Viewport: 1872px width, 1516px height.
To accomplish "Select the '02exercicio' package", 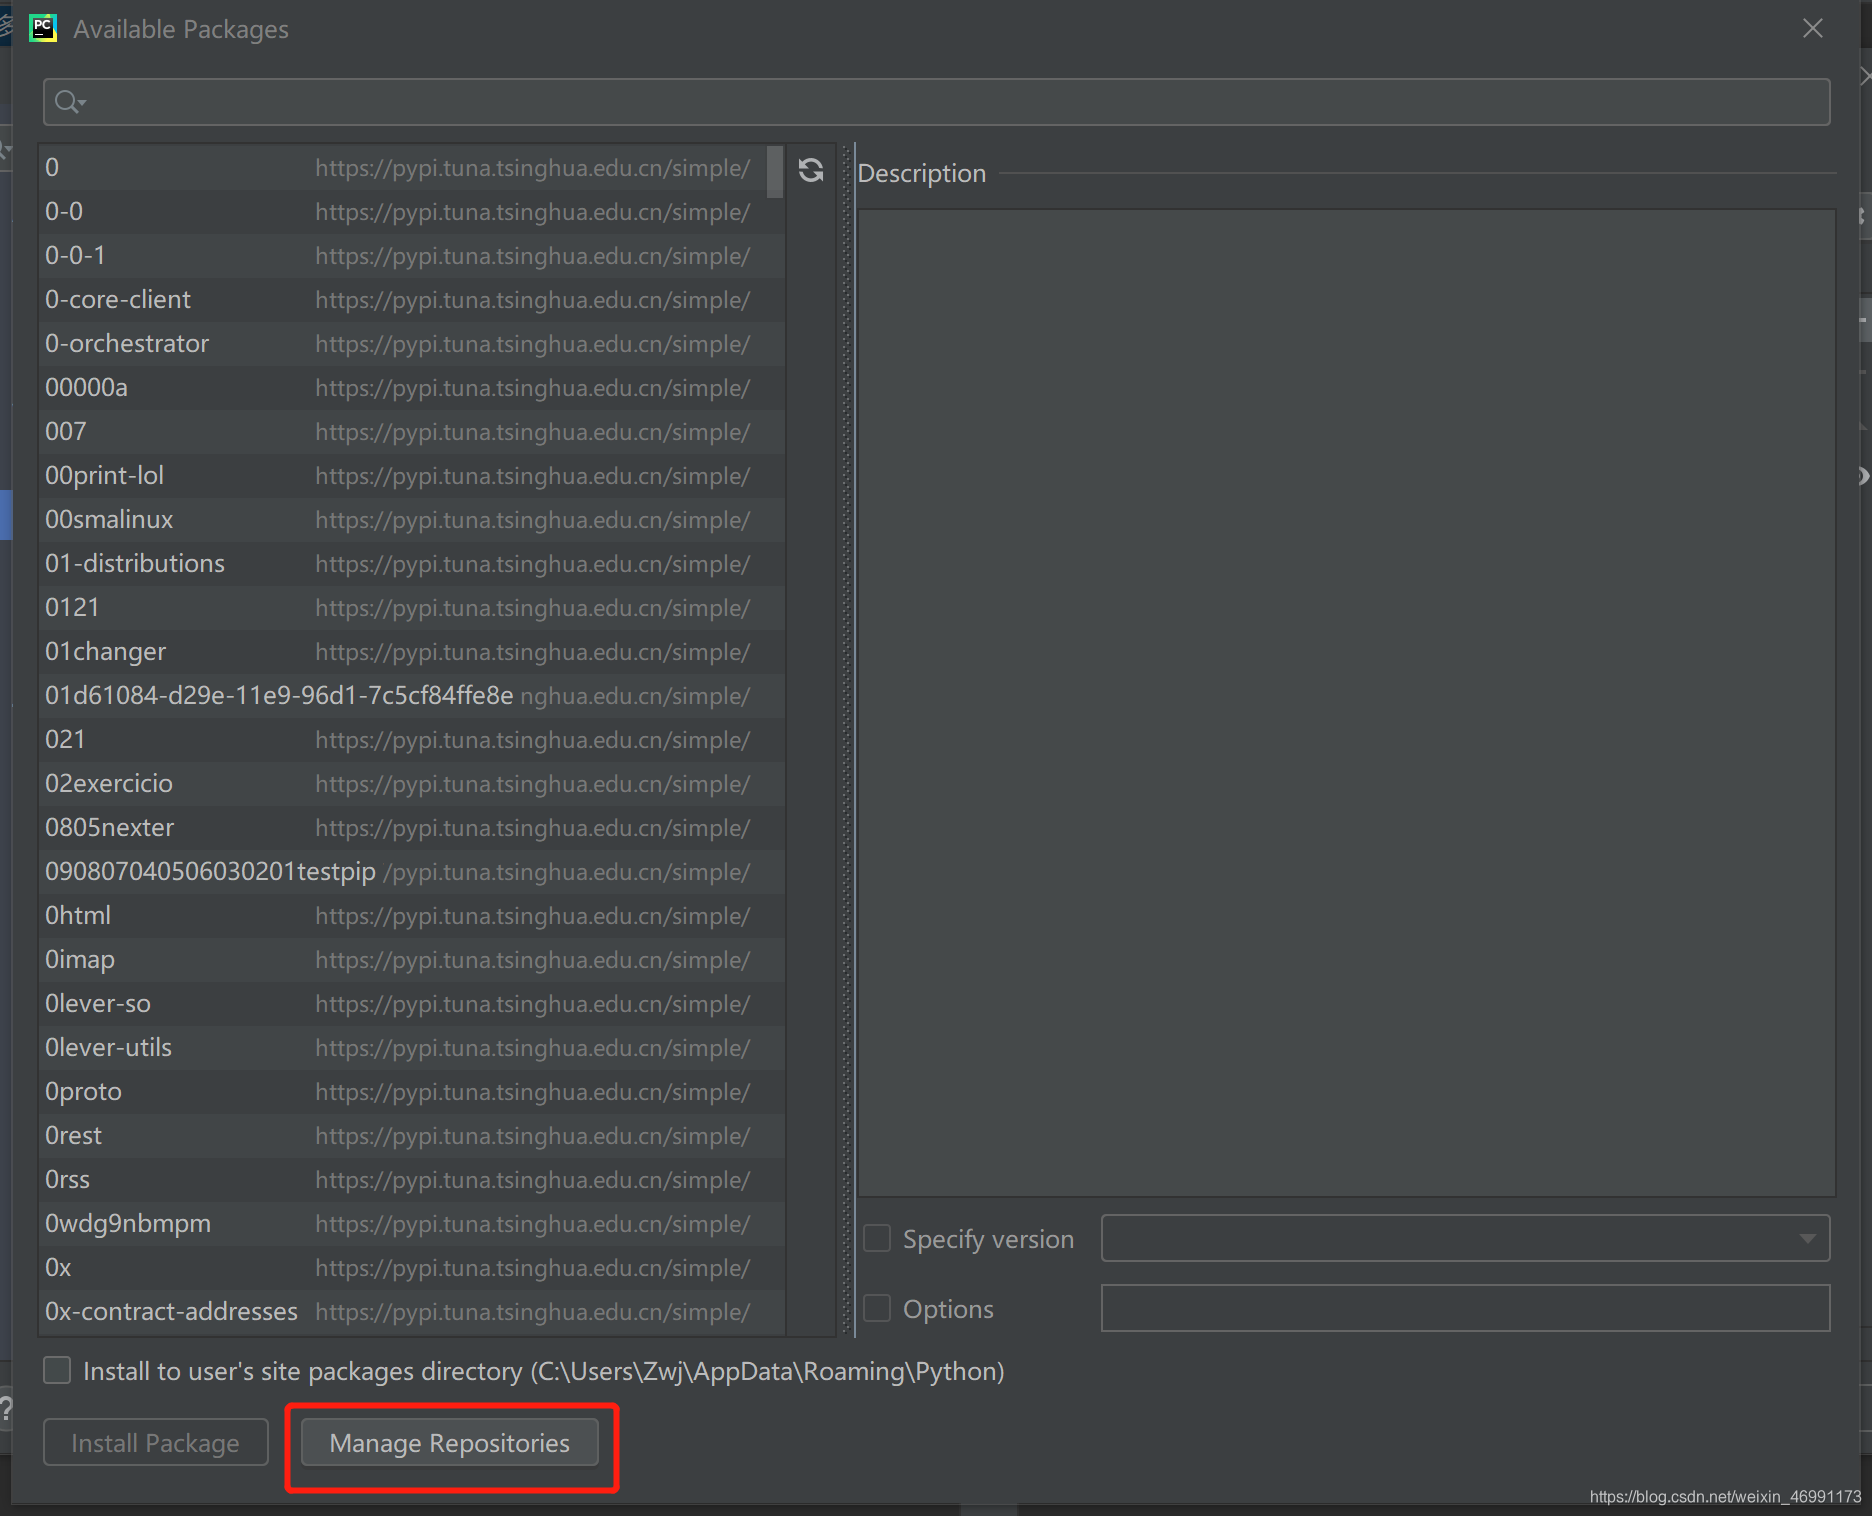I will (x=412, y=784).
